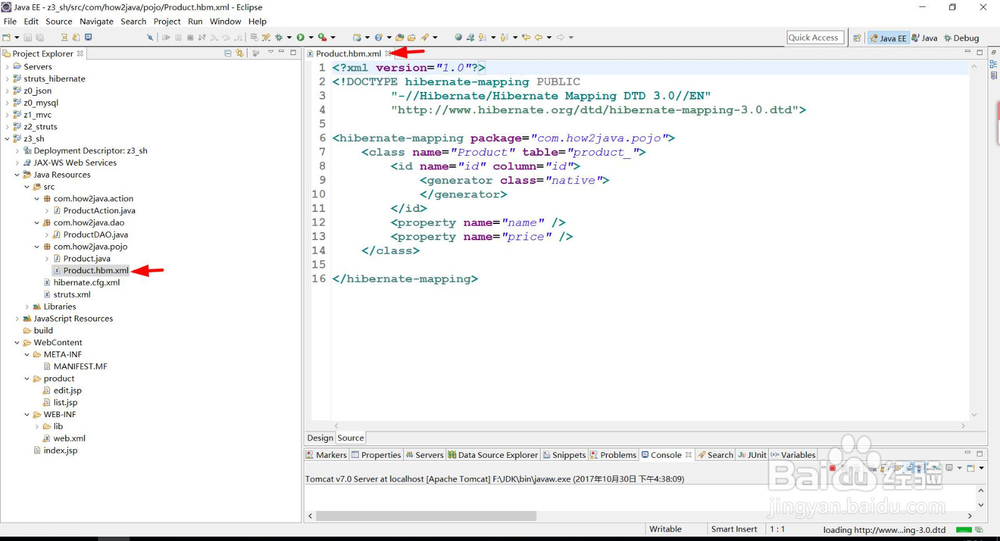The height and width of the screenshot is (541, 1000).
Task: Click the Run Last Tool red toolbox icon
Action: pyautogui.click(x=323, y=37)
